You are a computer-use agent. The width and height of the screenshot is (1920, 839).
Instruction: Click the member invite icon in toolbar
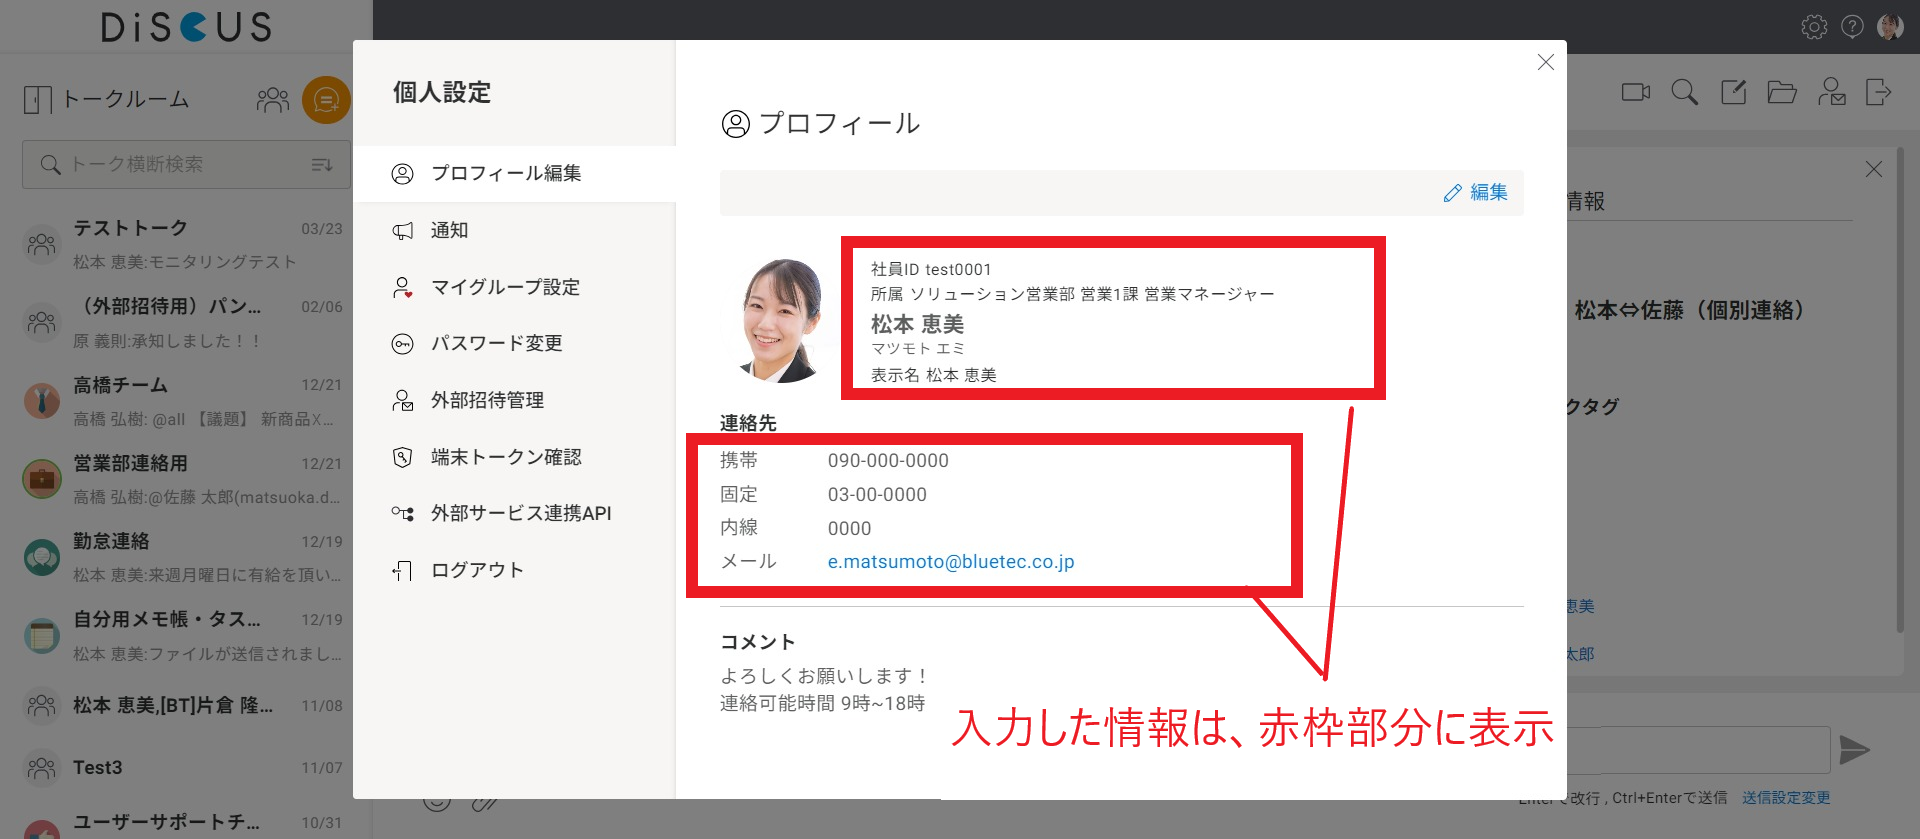[x=1832, y=92]
